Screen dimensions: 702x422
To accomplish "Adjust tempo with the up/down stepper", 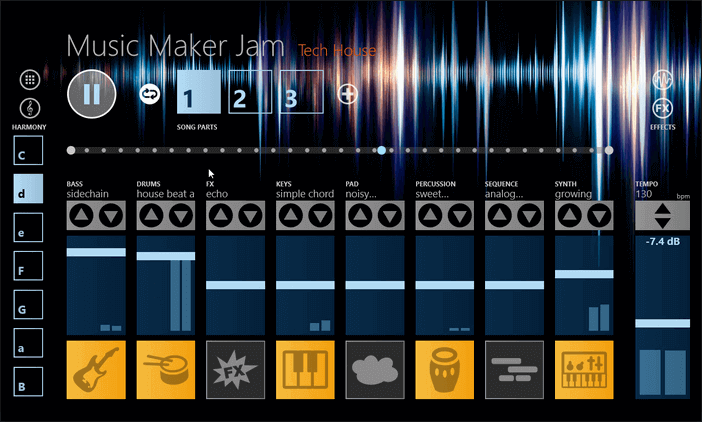I will coord(662,216).
